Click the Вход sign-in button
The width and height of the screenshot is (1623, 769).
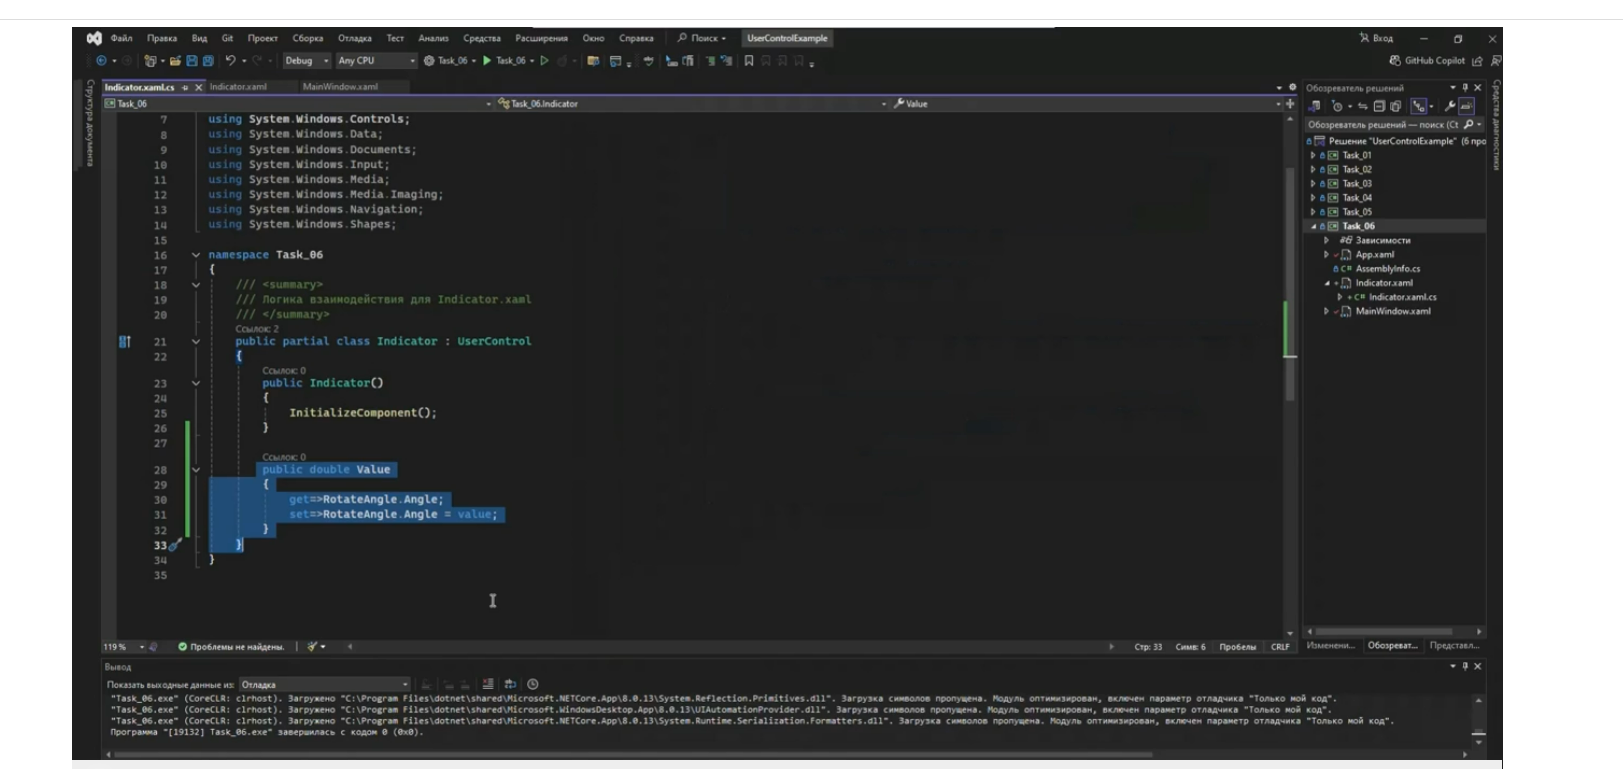pyautogui.click(x=1376, y=38)
